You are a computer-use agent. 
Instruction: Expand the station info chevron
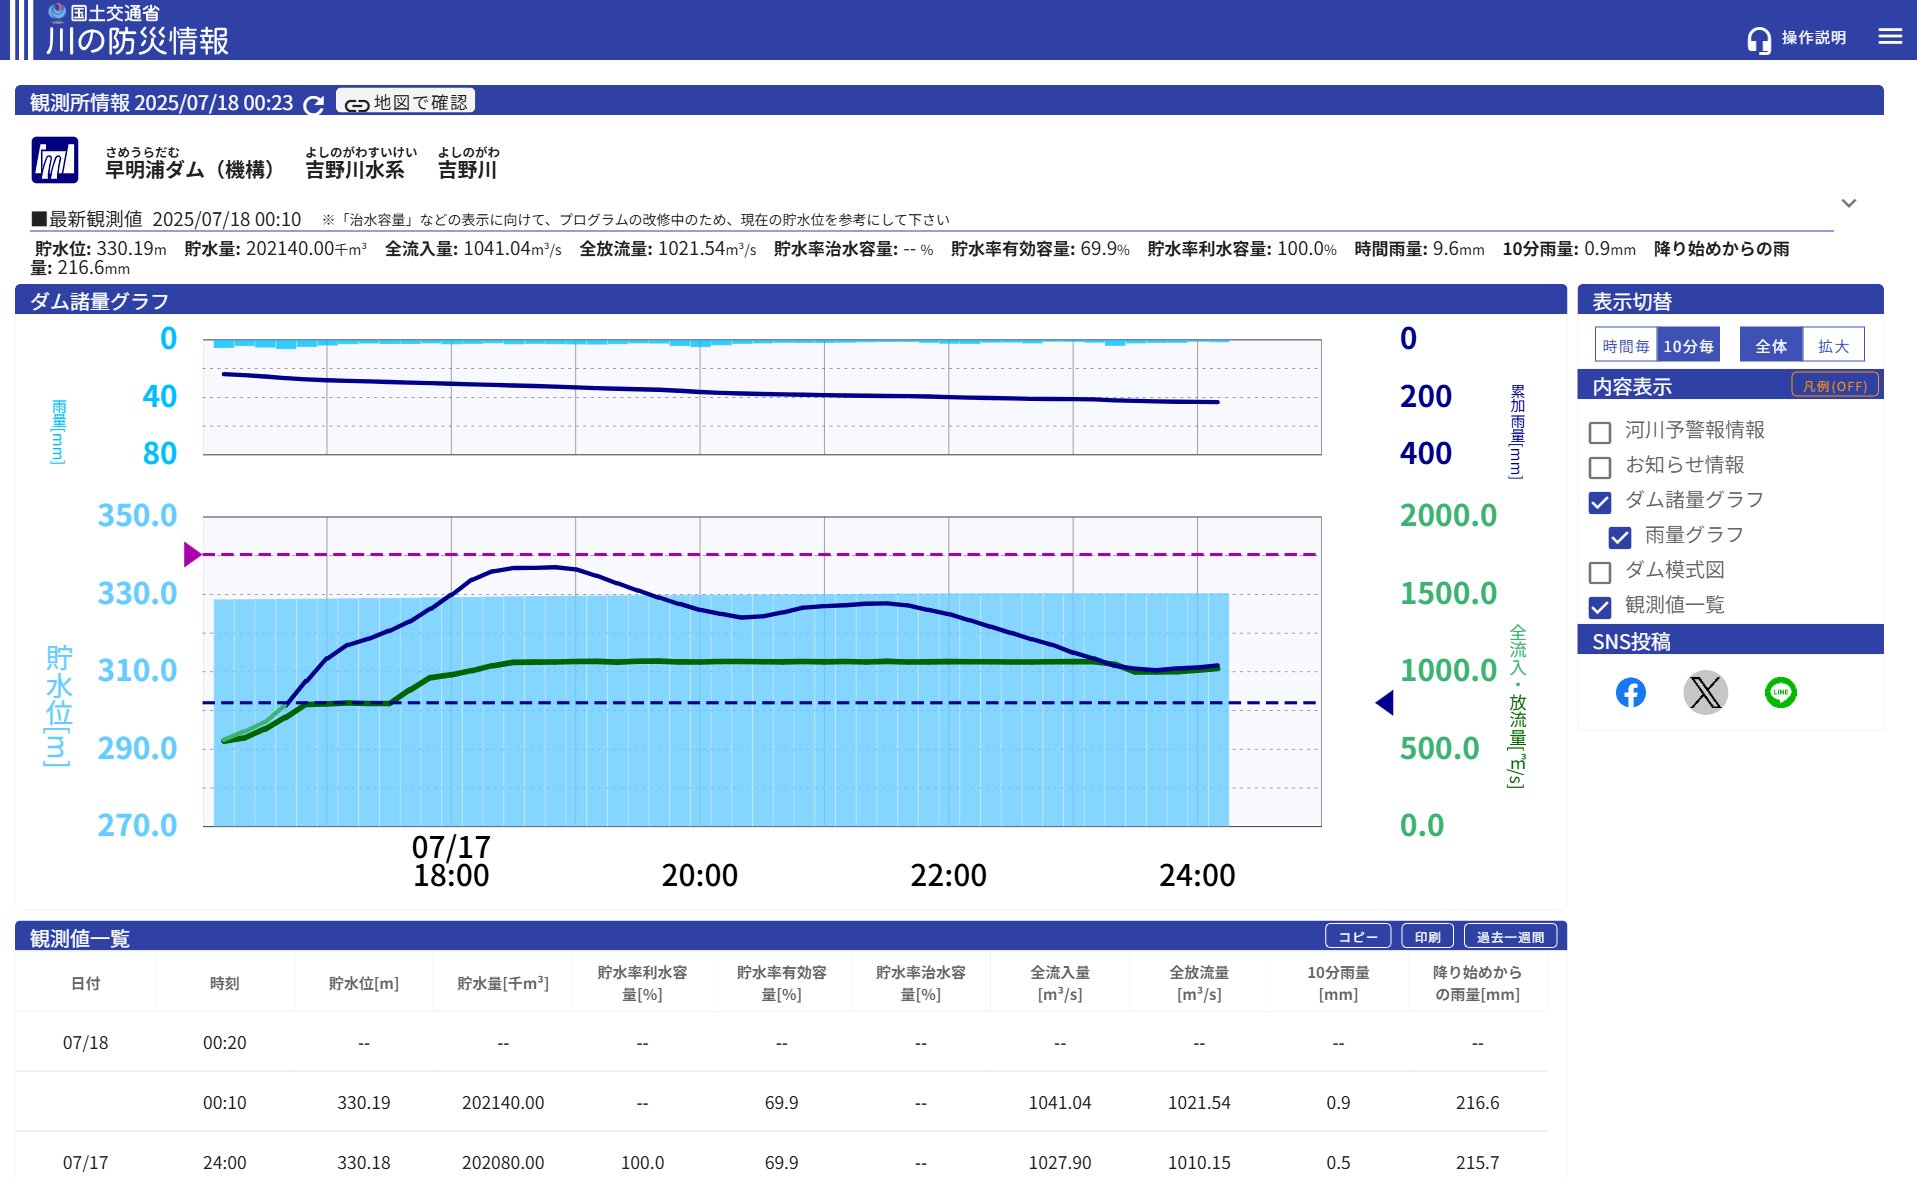(1849, 203)
